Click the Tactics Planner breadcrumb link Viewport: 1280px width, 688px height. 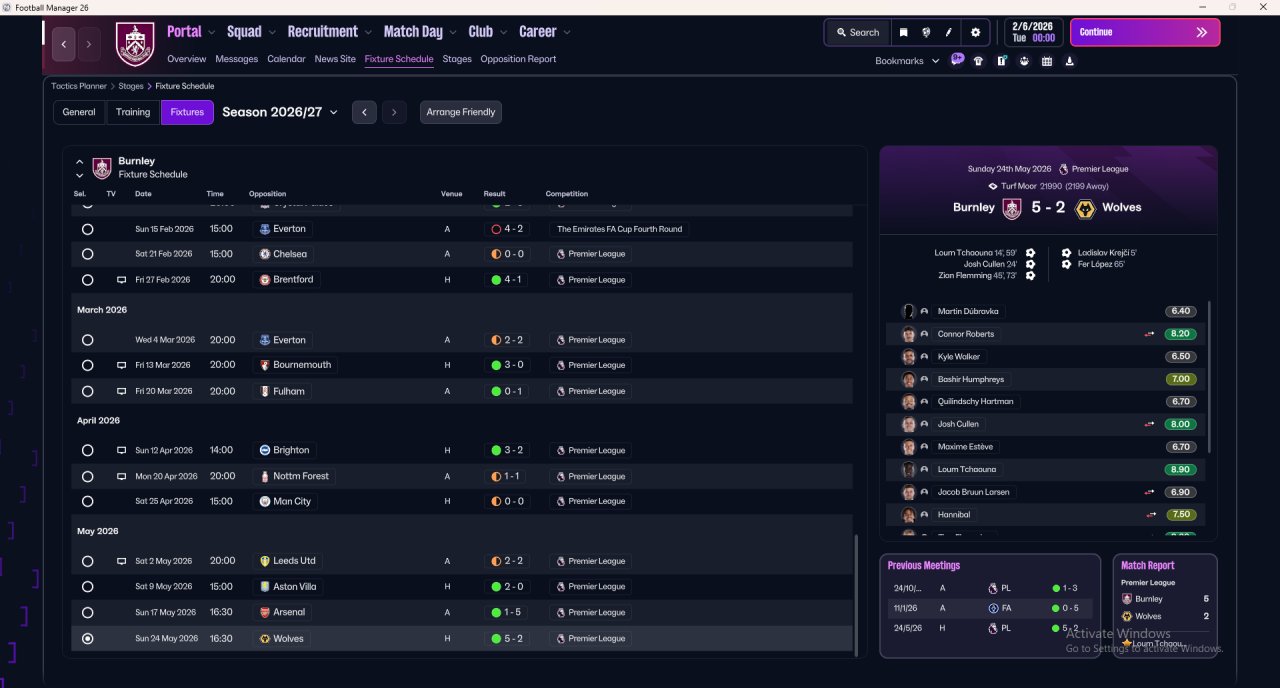tap(79, 86)
